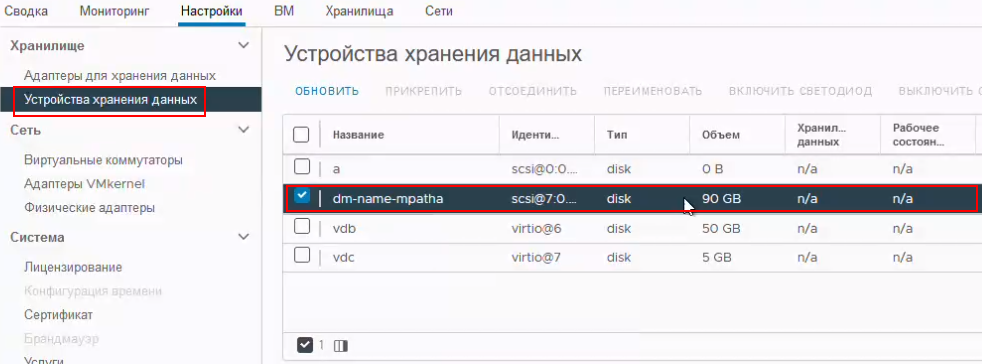Open Сертификат in sidebar

pos(59,314)
